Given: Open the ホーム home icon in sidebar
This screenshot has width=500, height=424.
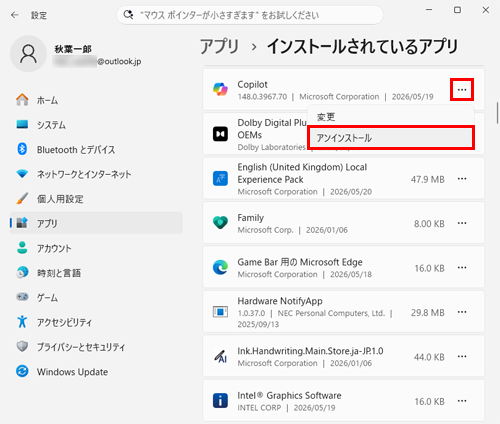Looking at the screenshot, I should [22, 100].
